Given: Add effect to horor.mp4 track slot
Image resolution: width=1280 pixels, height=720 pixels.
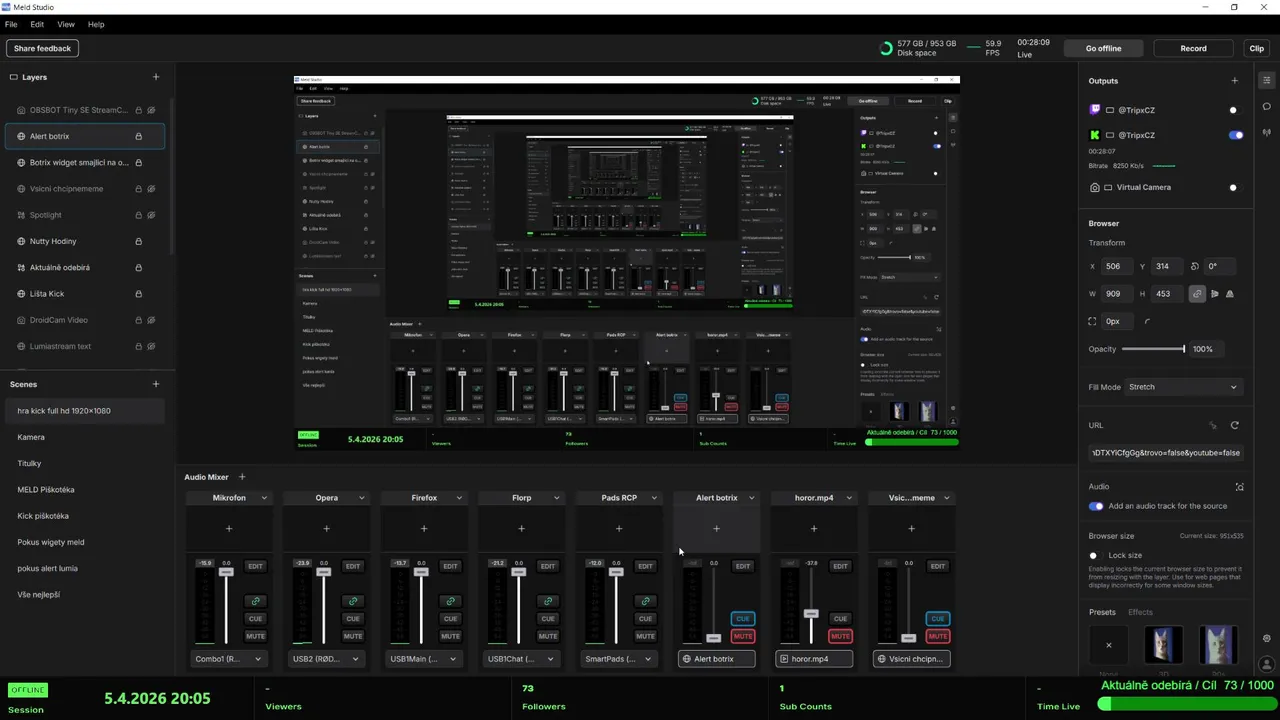Looking at the screenshot, I should point(814,529).
